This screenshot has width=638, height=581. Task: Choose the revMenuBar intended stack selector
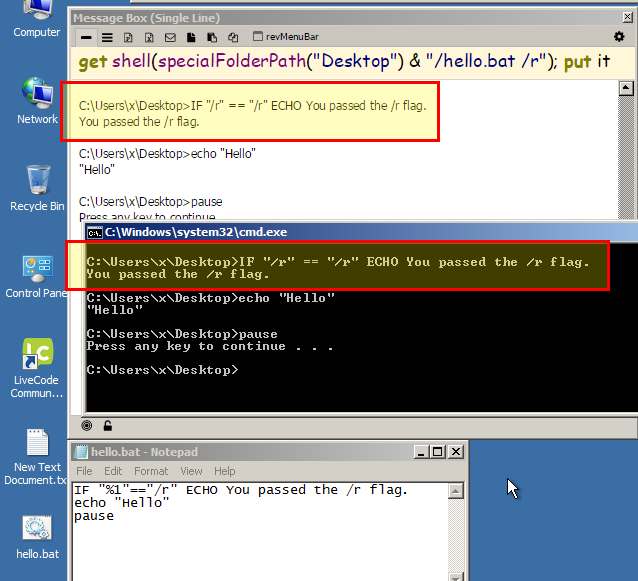(286, 37)
